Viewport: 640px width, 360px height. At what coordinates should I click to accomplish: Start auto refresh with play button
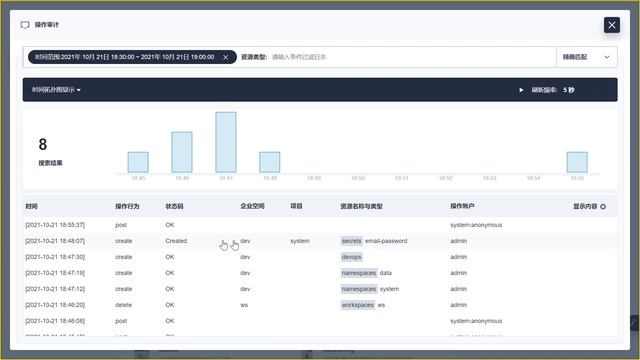tap(521, 90)
